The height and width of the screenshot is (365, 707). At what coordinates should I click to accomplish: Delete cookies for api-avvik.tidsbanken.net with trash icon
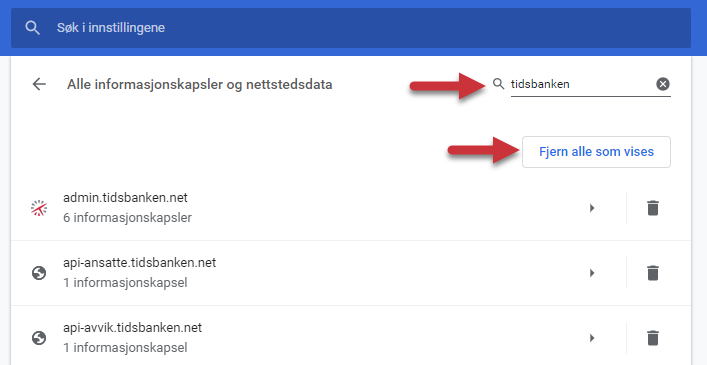(653, 338)
